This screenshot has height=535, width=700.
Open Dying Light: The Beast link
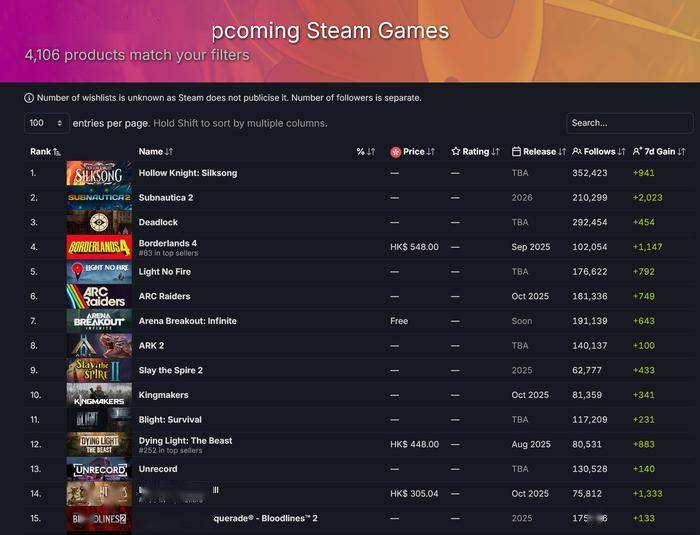pos(185,440)
